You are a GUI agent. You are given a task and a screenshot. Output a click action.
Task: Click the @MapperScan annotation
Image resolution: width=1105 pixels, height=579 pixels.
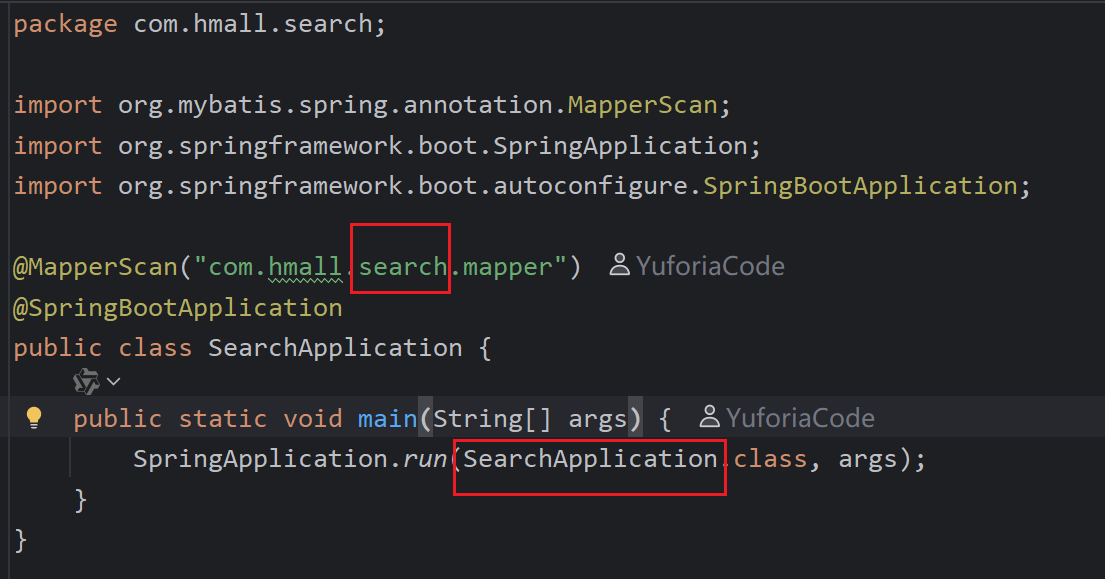coord(96,267)
